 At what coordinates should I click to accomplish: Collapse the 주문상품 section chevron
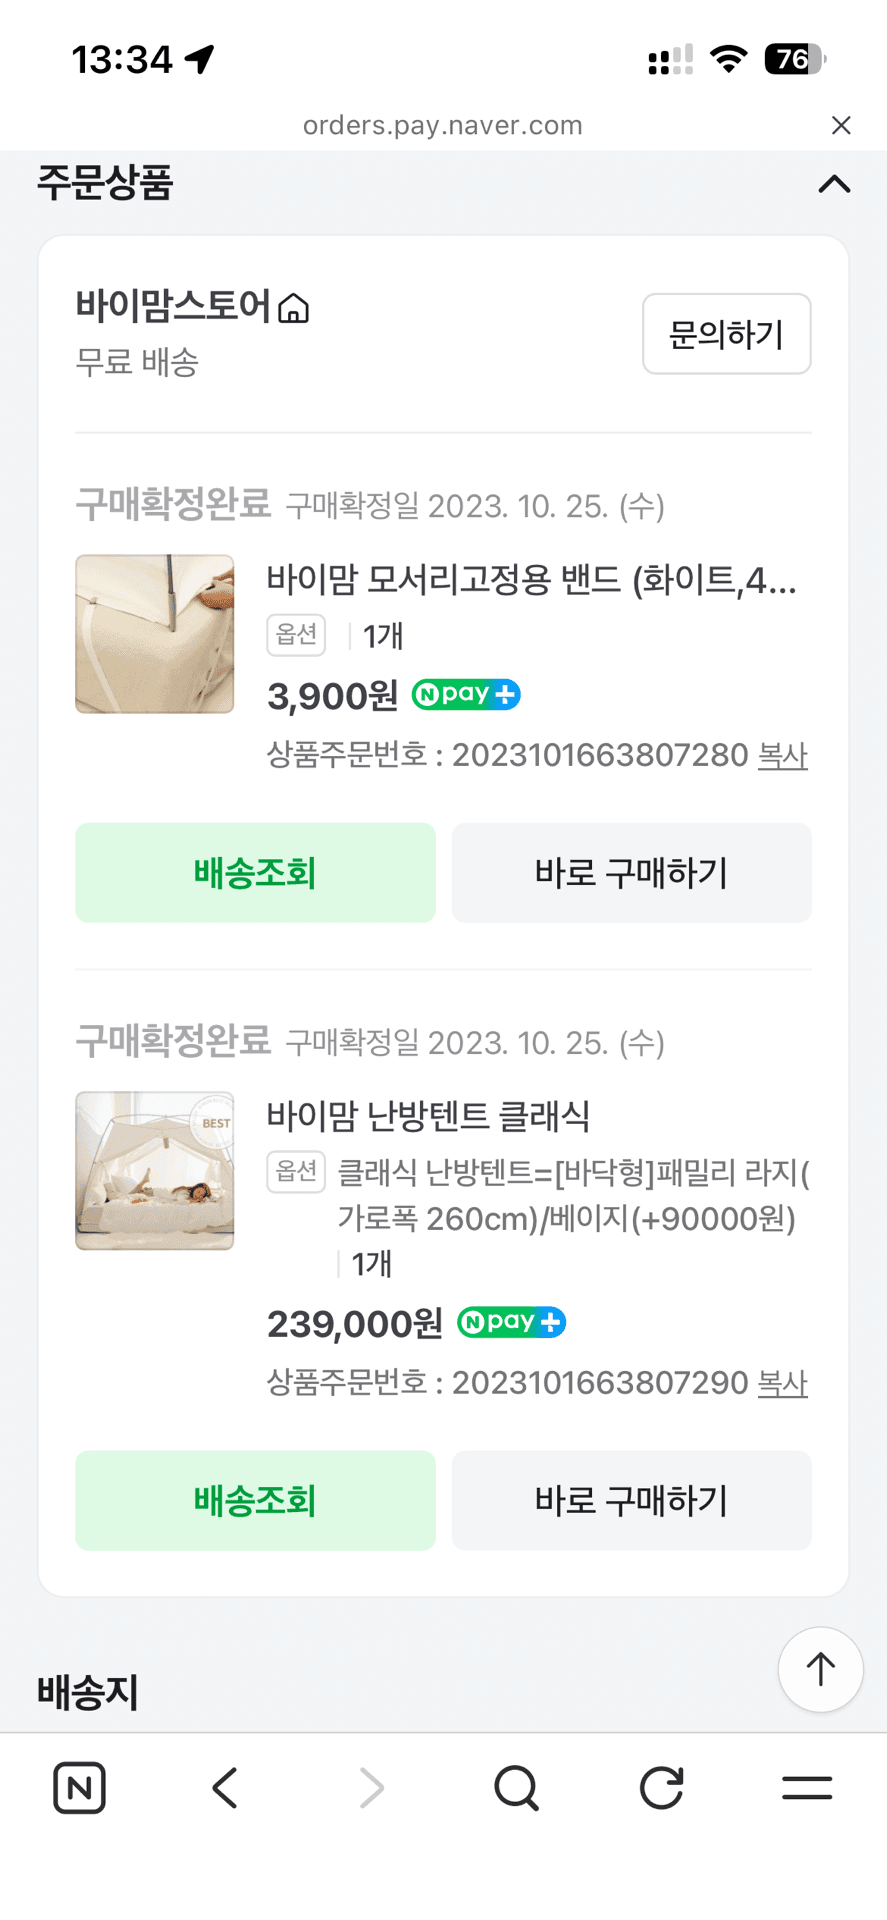[834, 184]
